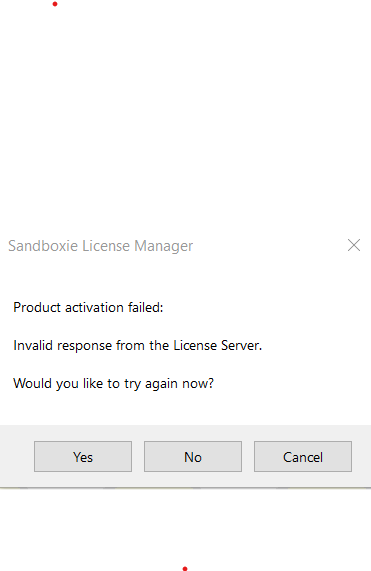Retry license activation with Yes

83,456
